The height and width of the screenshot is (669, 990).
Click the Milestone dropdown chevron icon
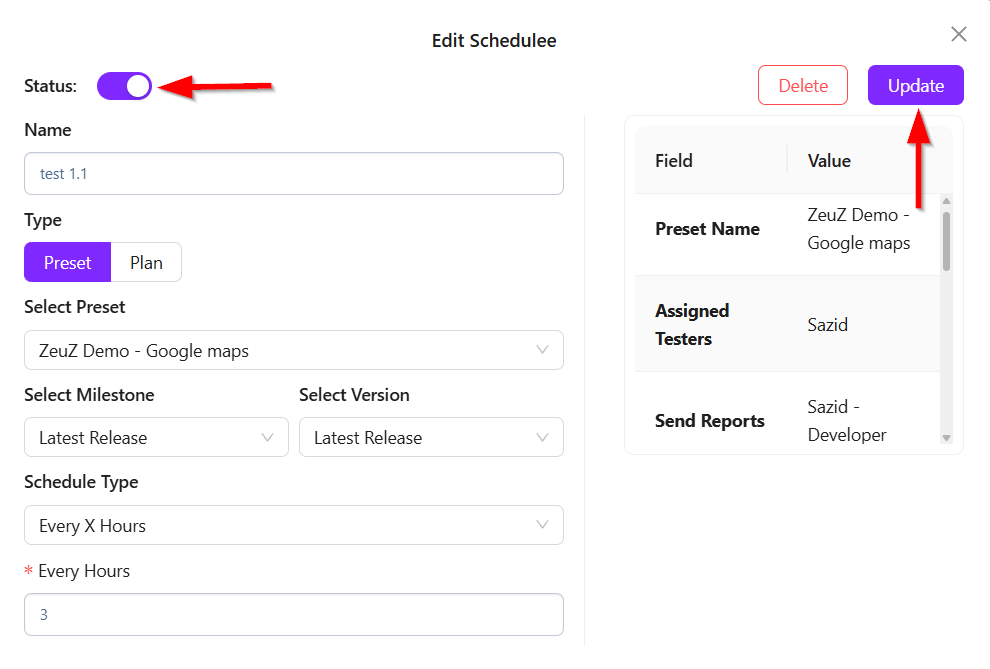point(267,437)
